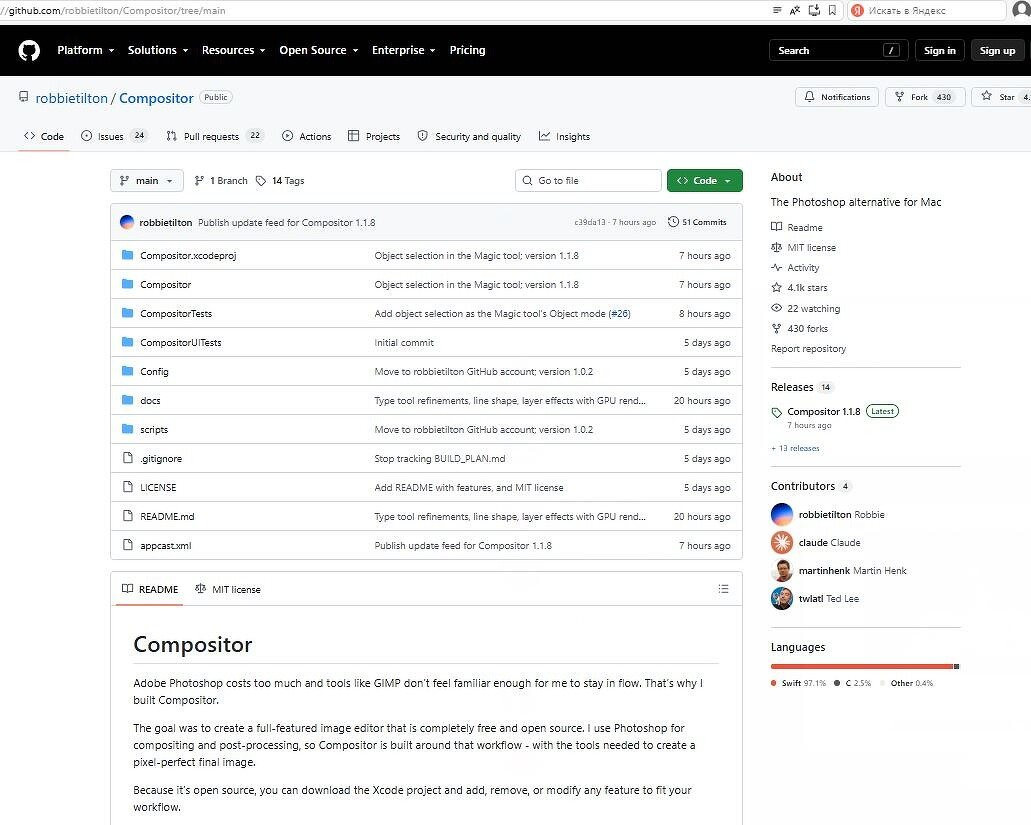Screen dimensions: 1031x825
Task: Expand the Resources menu
Action: [x=233, y=51]
